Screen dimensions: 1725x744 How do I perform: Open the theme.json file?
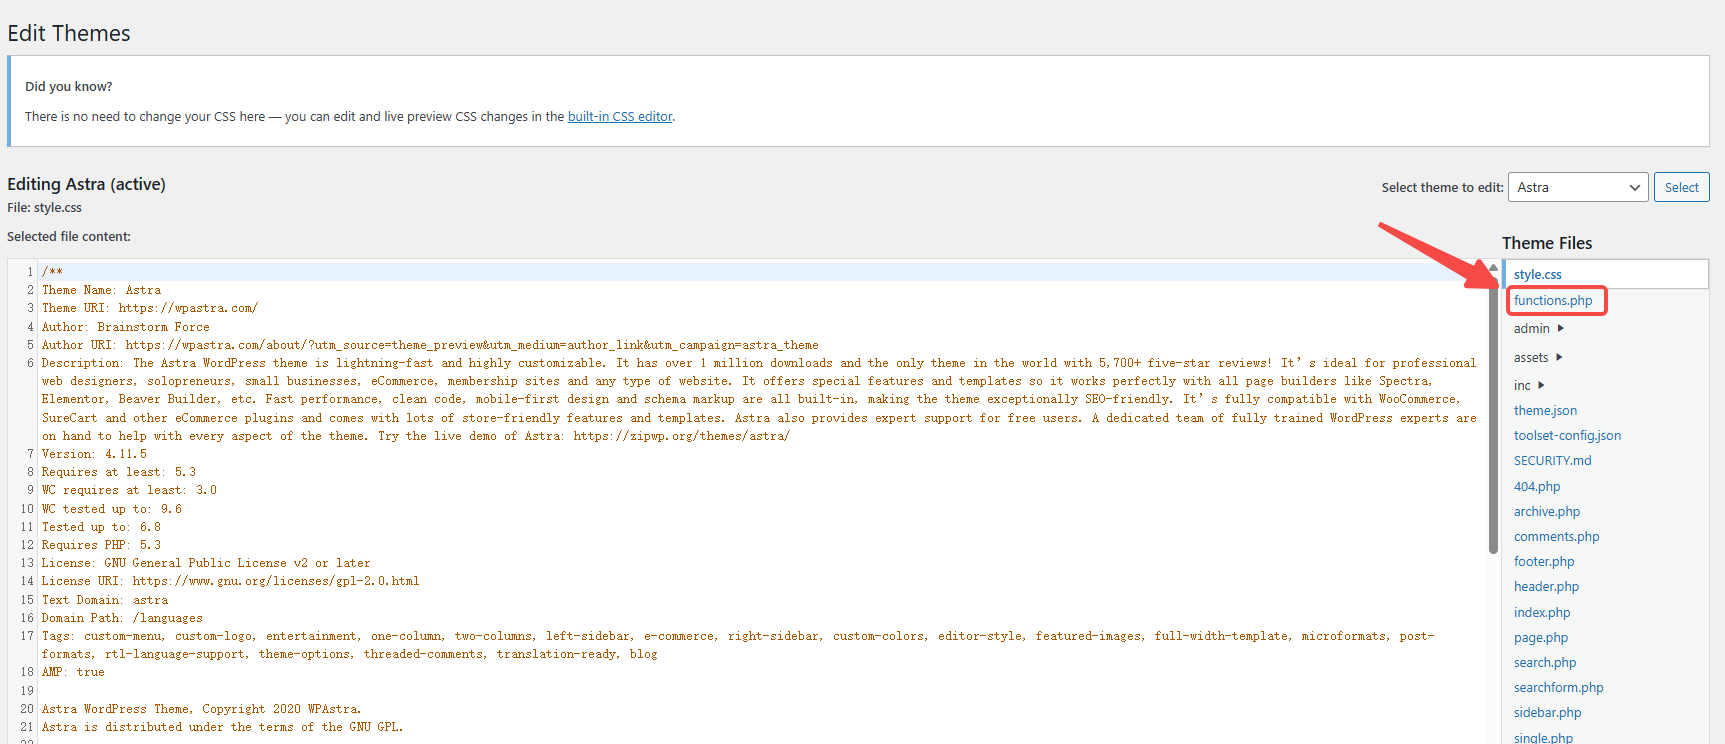1545,411
